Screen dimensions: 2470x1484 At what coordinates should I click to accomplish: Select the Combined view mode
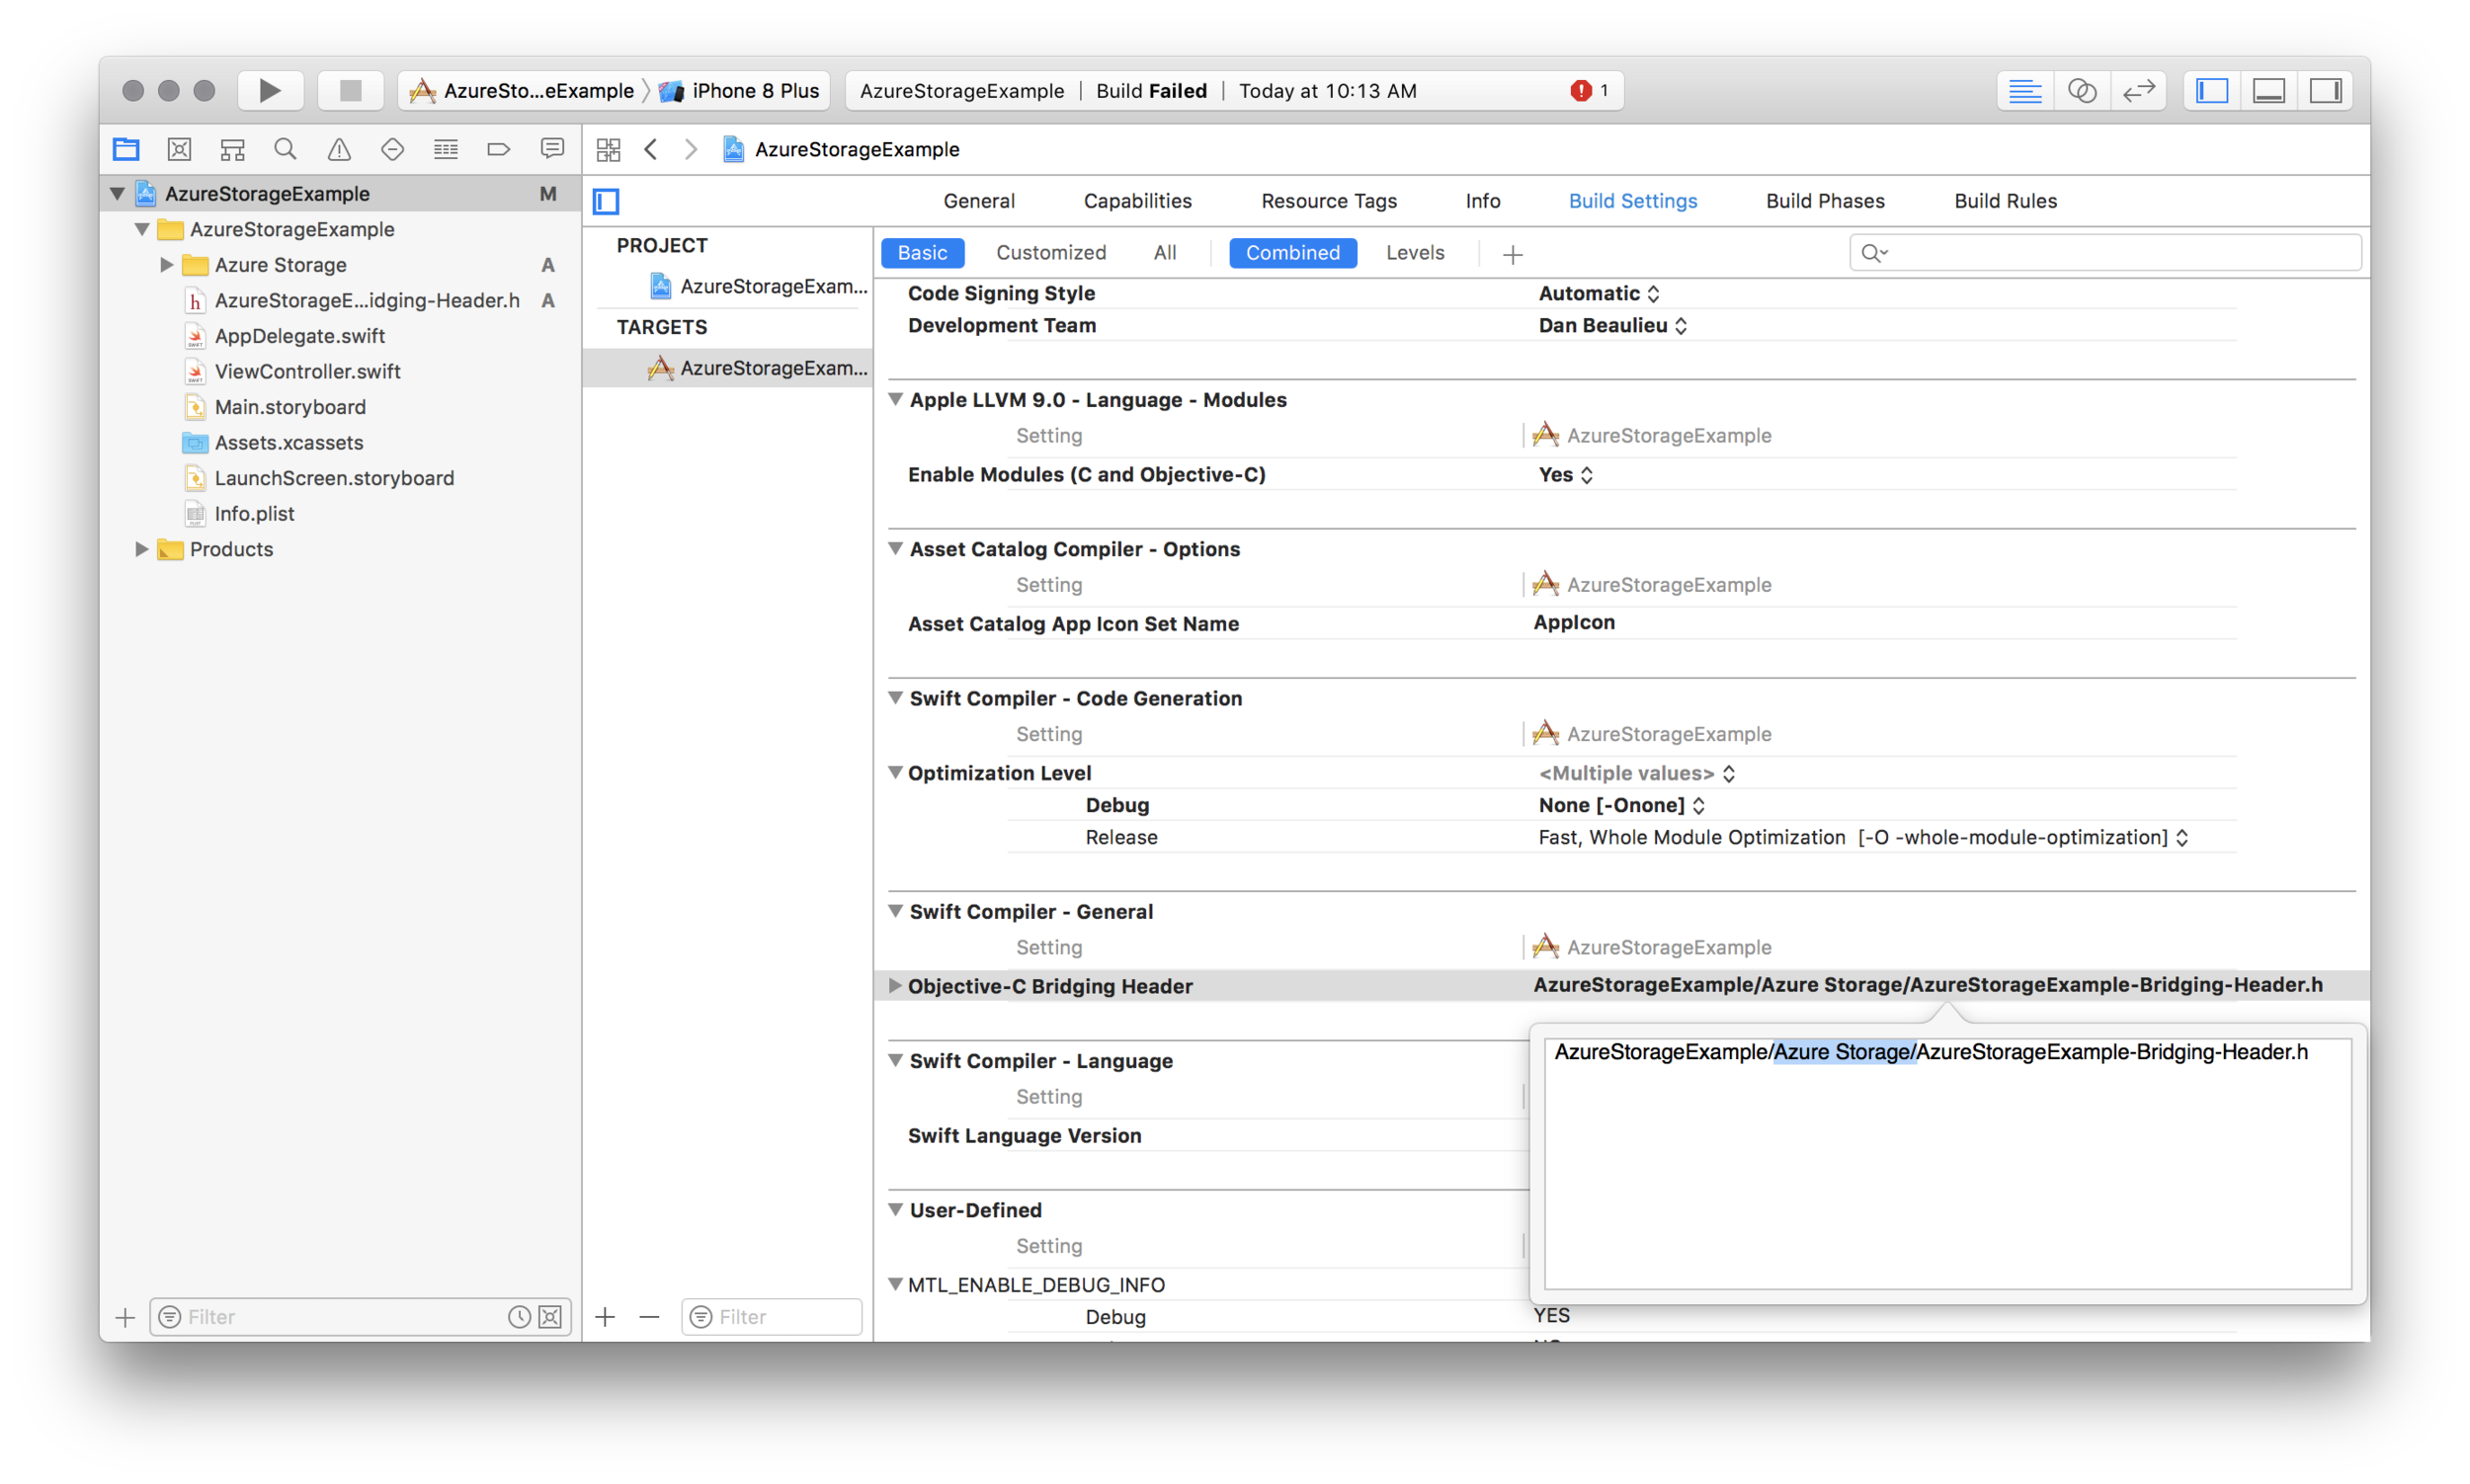[1292, 252]
